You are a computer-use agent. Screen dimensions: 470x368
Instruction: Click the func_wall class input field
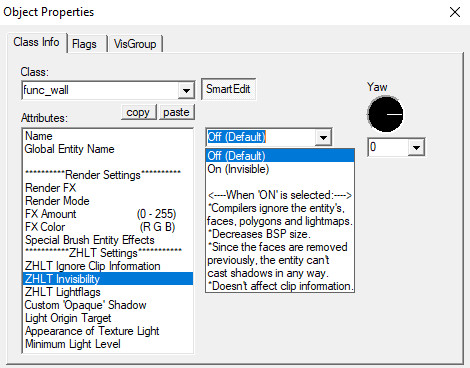pyautogui.click(x=100, y=90)
